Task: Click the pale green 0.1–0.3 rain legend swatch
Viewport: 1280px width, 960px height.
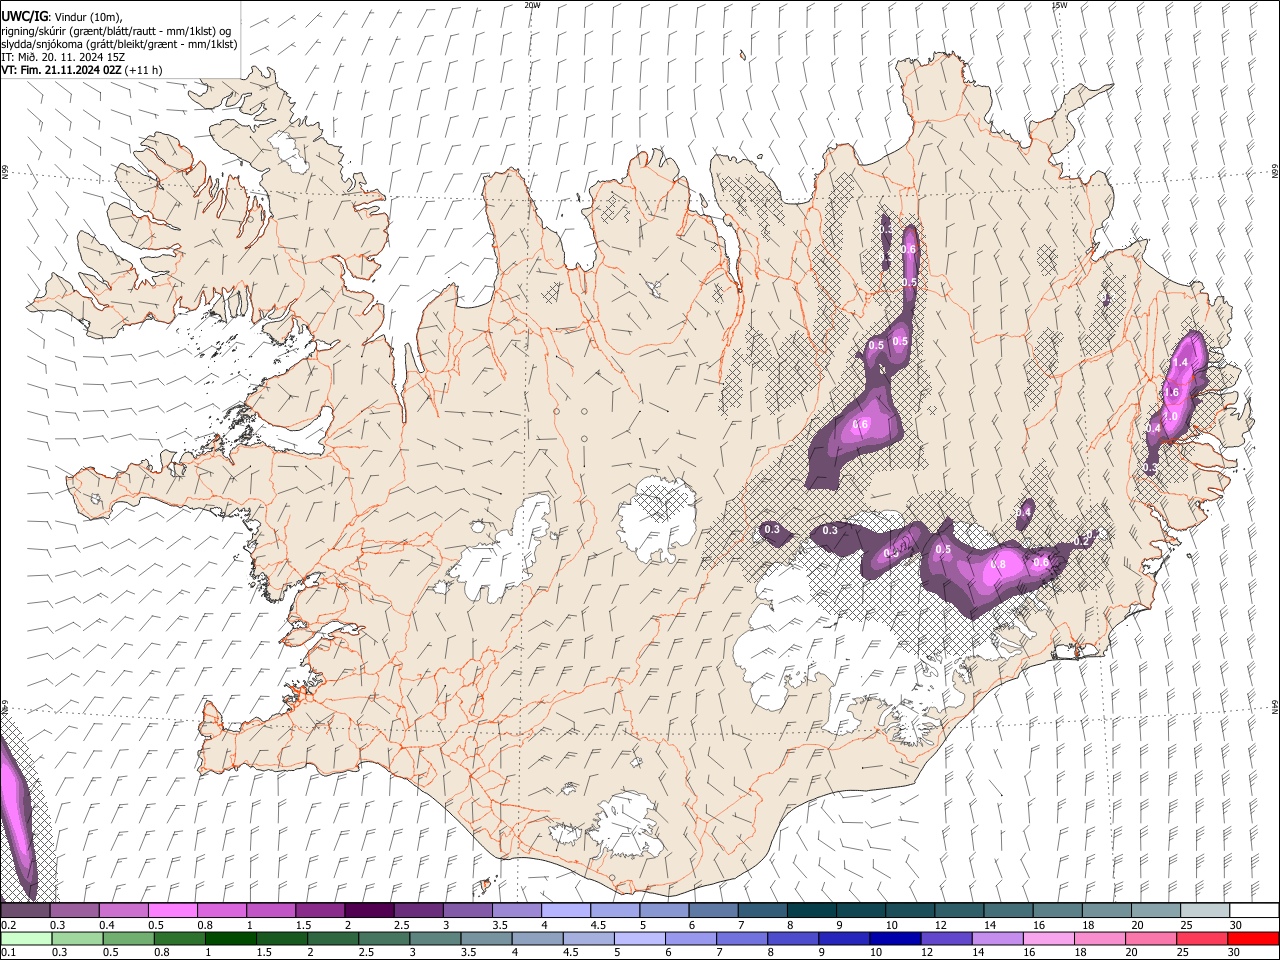Action: click(x=27, y=938)
